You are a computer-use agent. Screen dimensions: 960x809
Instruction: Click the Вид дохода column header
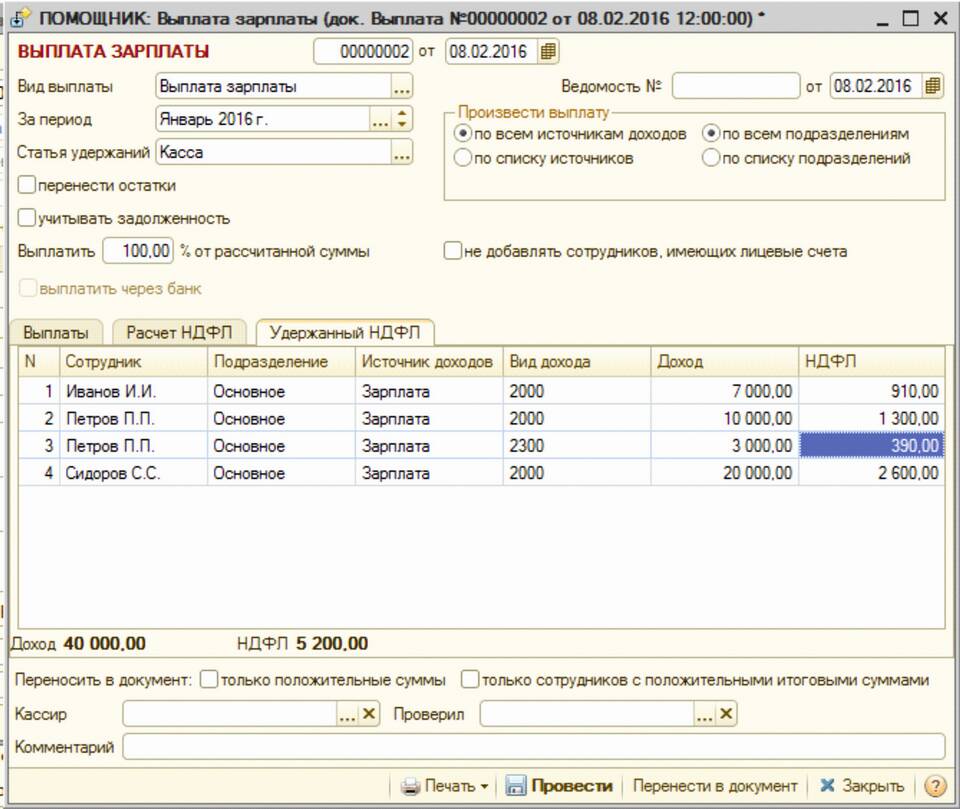[x=576, y=361]
